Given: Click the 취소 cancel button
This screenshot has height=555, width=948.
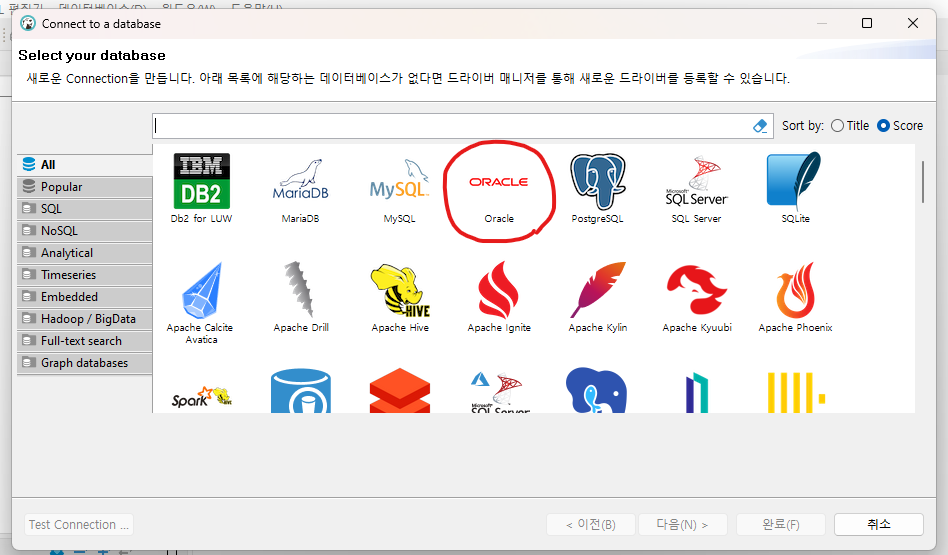Looking at the screenshot, I should (879, 525).
